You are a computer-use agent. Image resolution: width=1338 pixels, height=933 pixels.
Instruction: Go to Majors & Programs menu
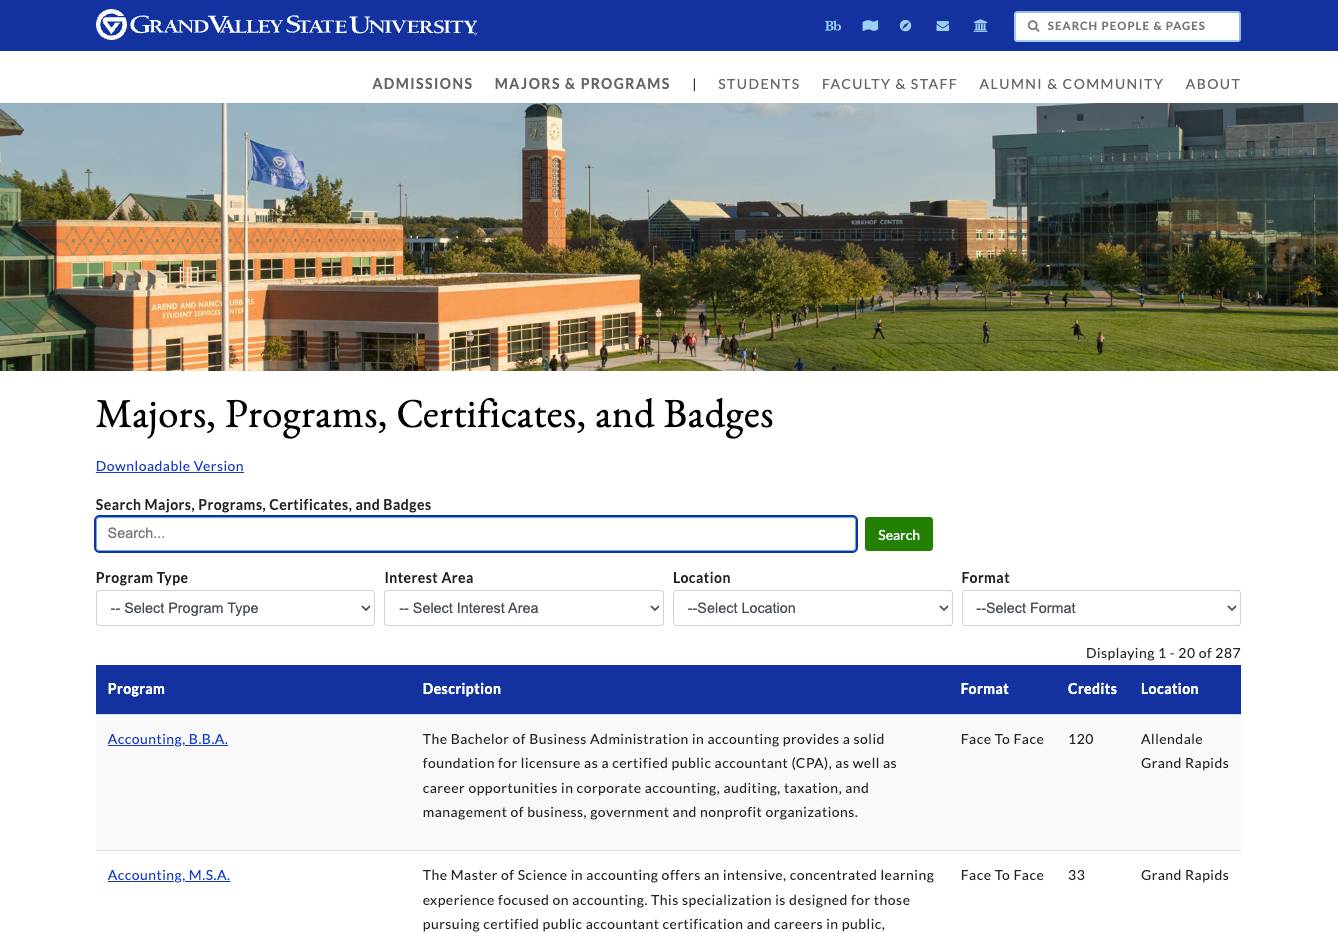[x=582, y=84]
